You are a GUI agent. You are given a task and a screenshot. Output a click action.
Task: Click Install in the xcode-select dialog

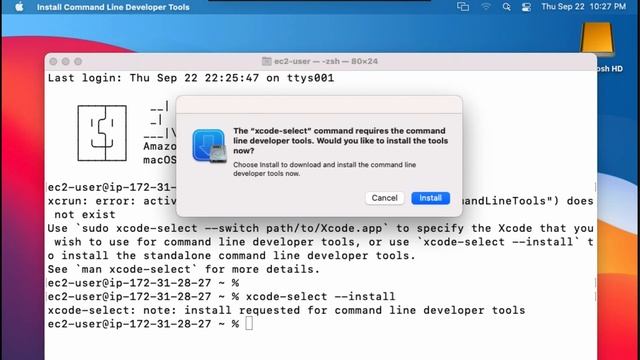click(430, 198)
